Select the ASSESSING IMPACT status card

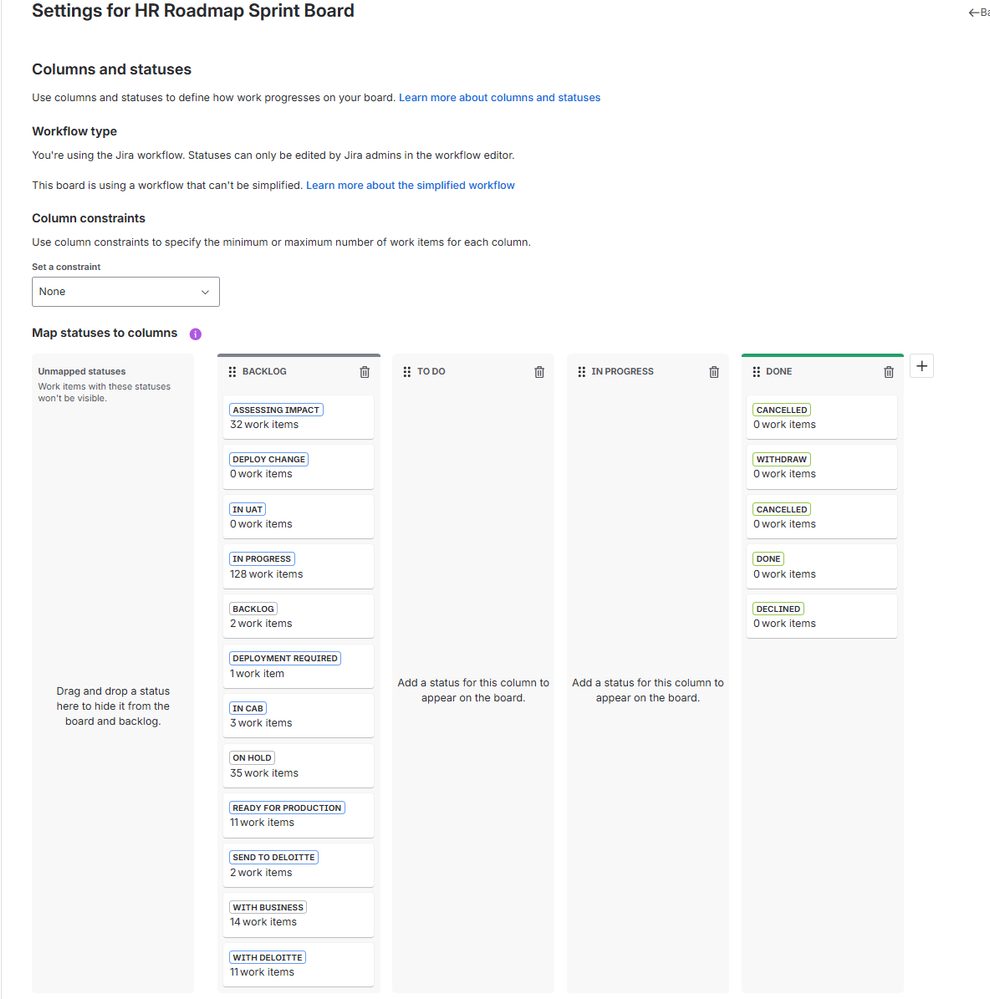[298, 416]
